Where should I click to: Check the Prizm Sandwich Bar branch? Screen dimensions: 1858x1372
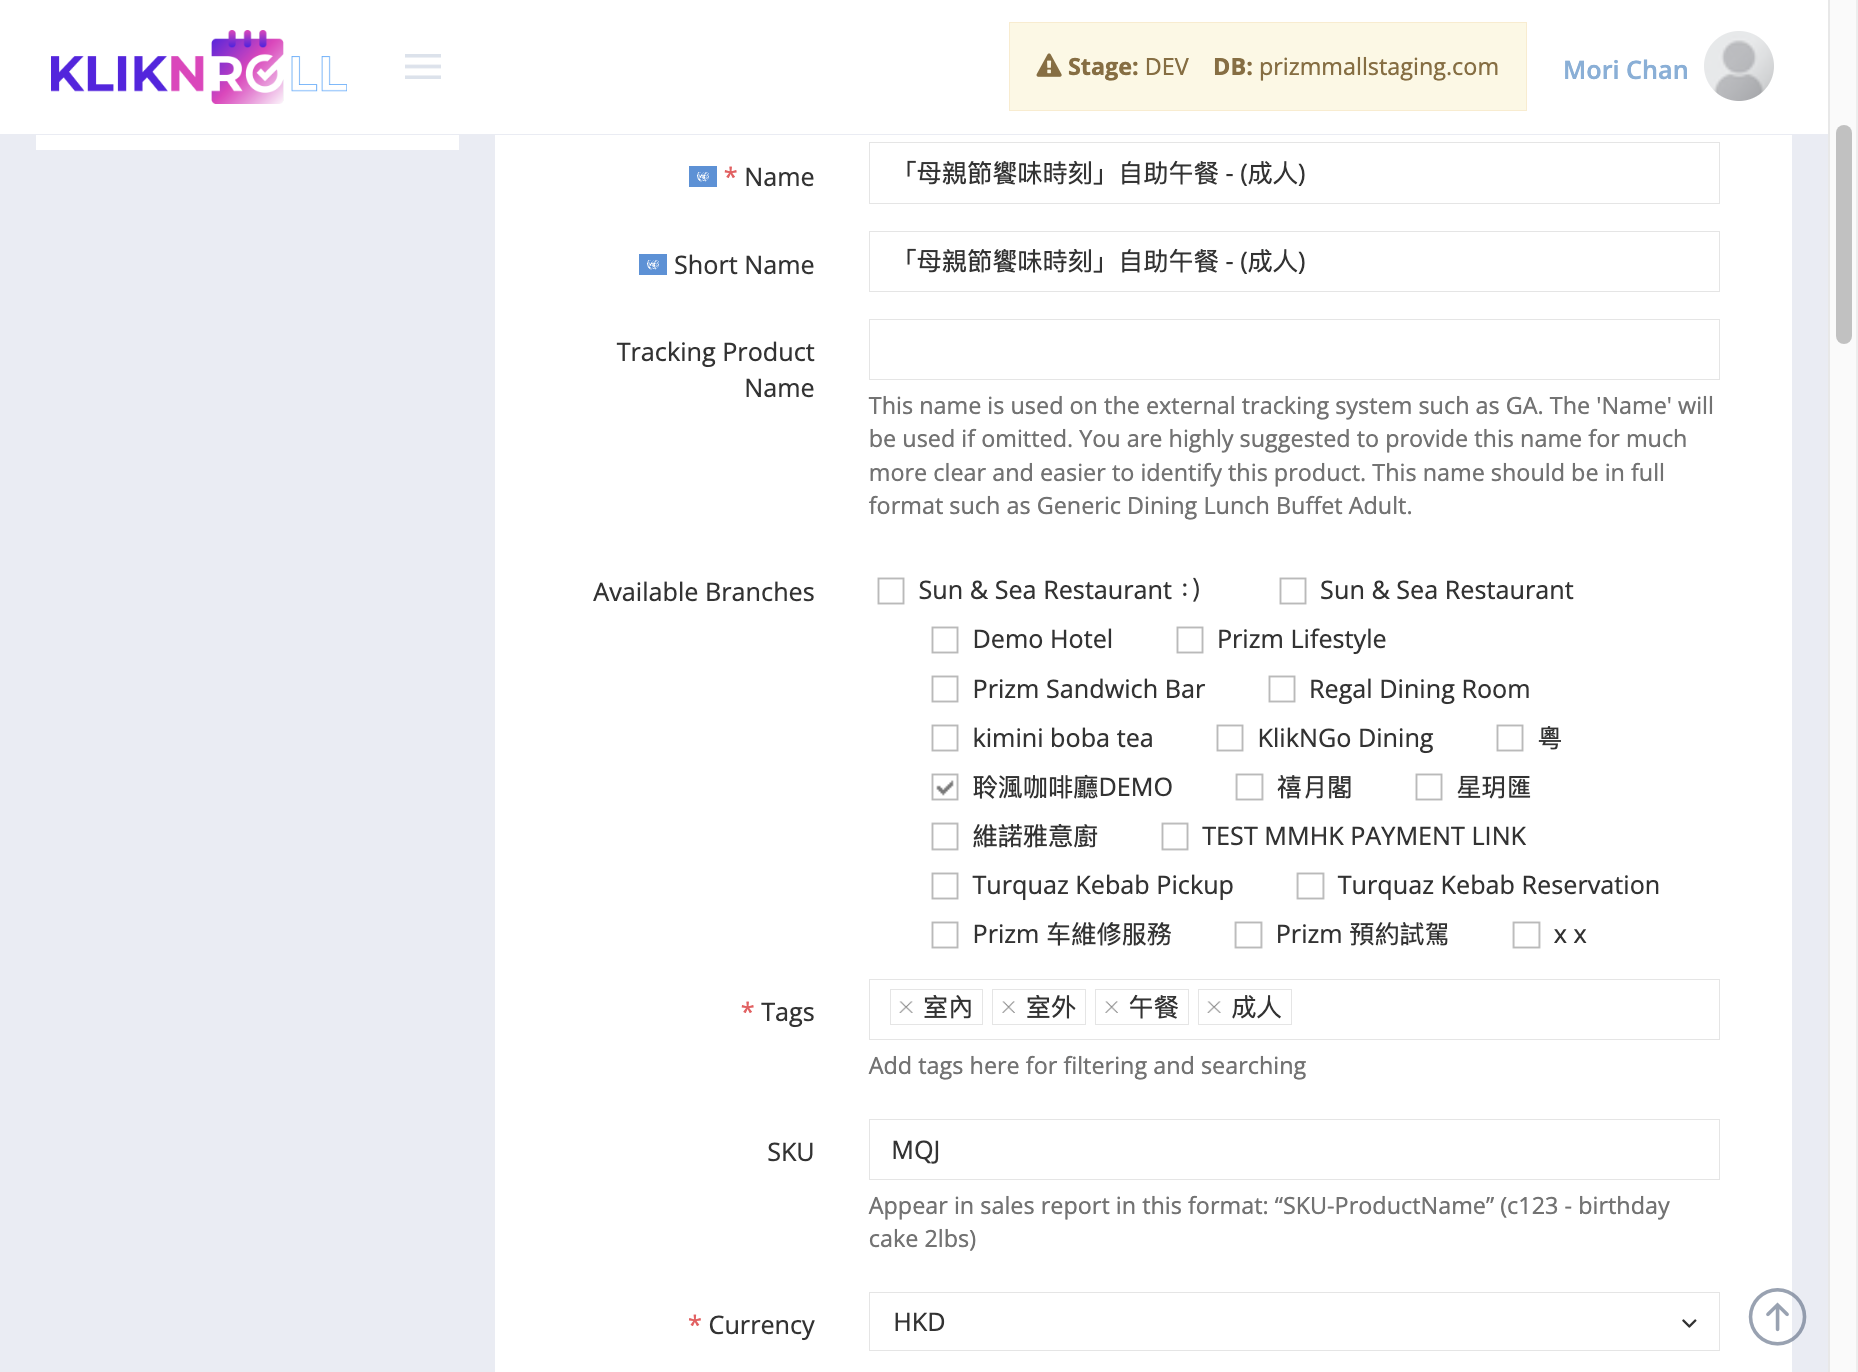pyautogui.click(x=945, y=689)
